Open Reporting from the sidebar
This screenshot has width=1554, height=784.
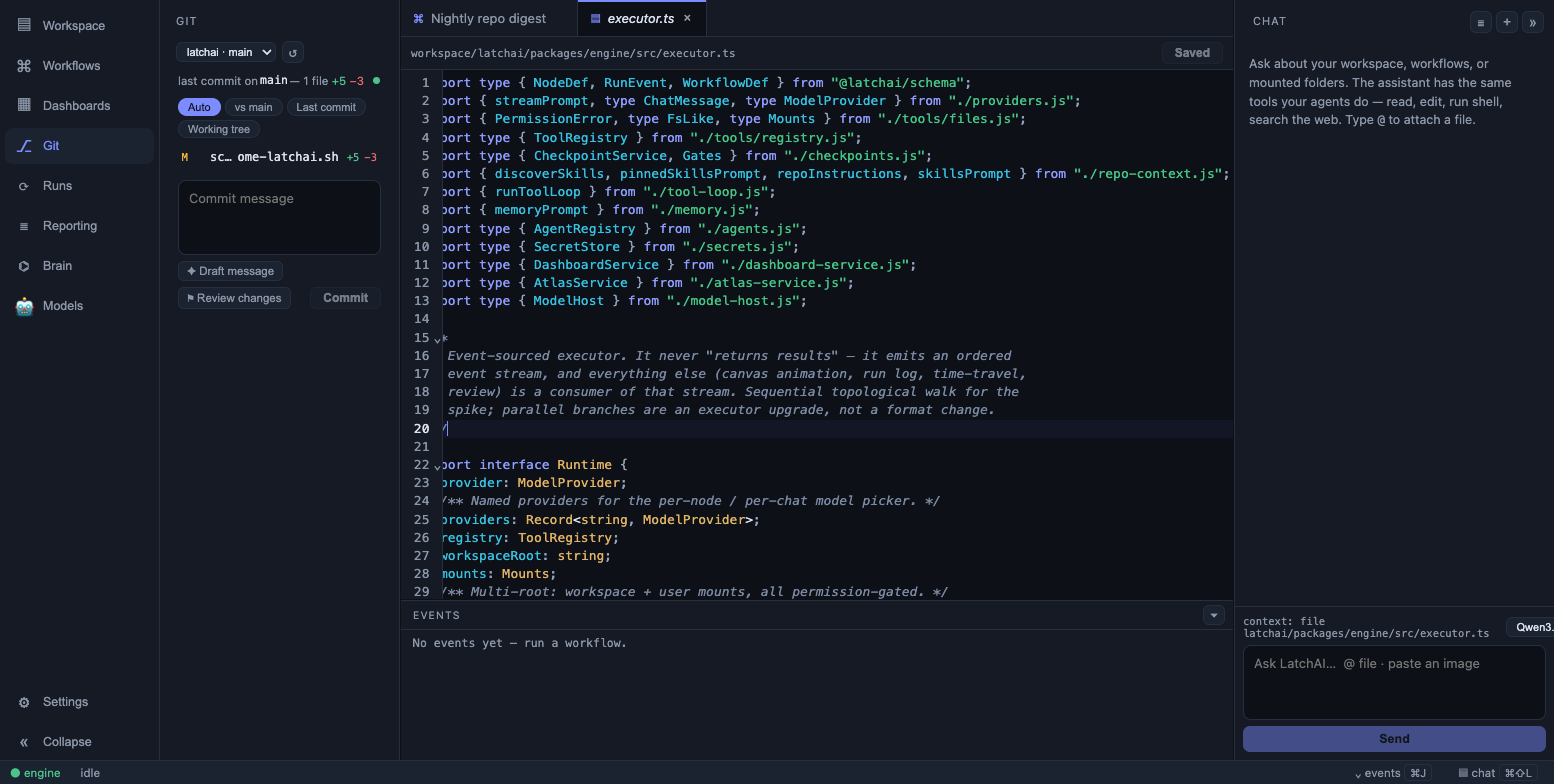pos(78,225)
